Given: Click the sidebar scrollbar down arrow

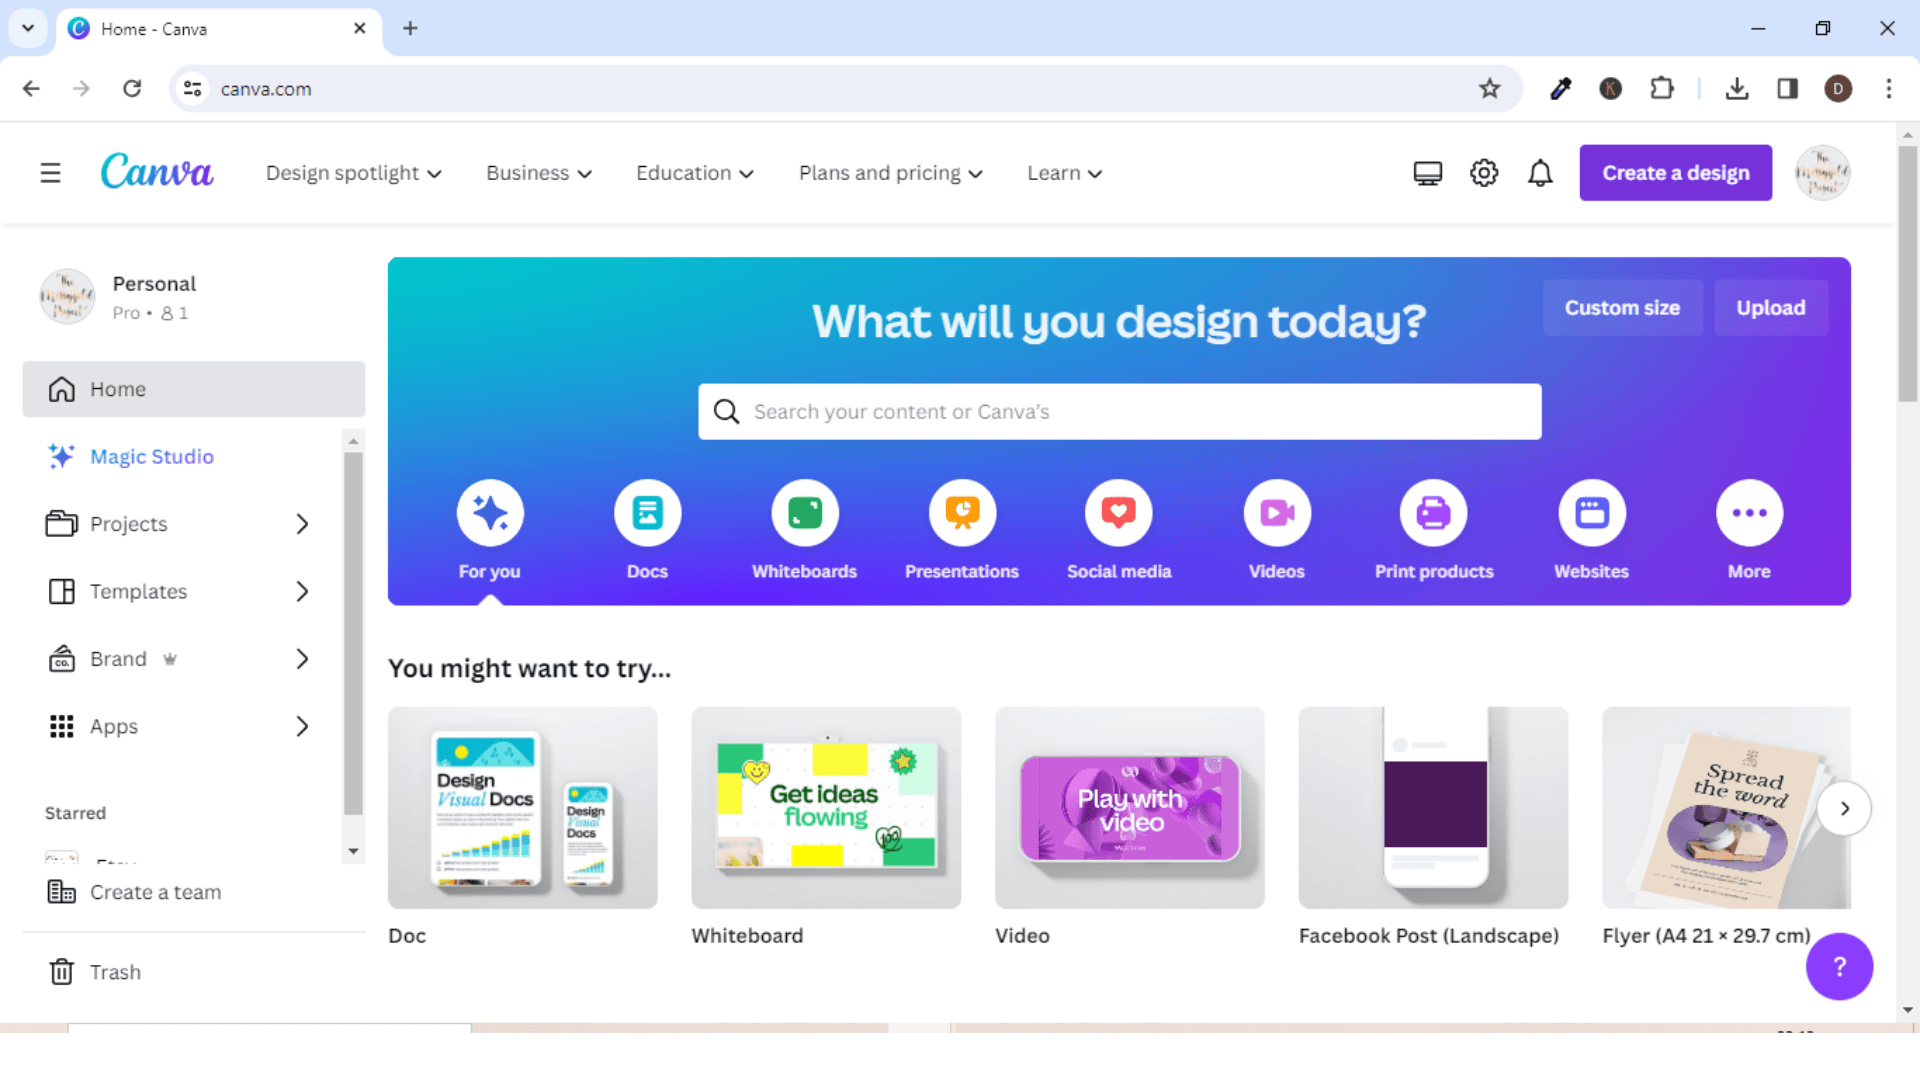Looking at the screenshot, I should pos(353,852).
